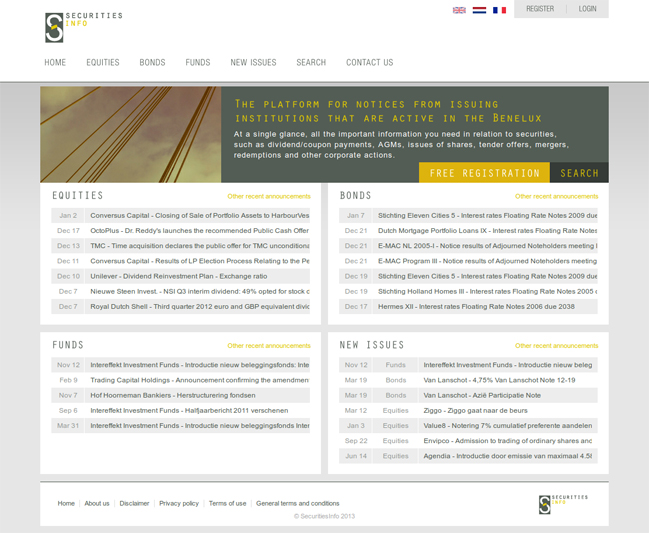The width and height of the screenshot is (649, 533).
Task: Open the Search menu item
Action: pos(311,62)
